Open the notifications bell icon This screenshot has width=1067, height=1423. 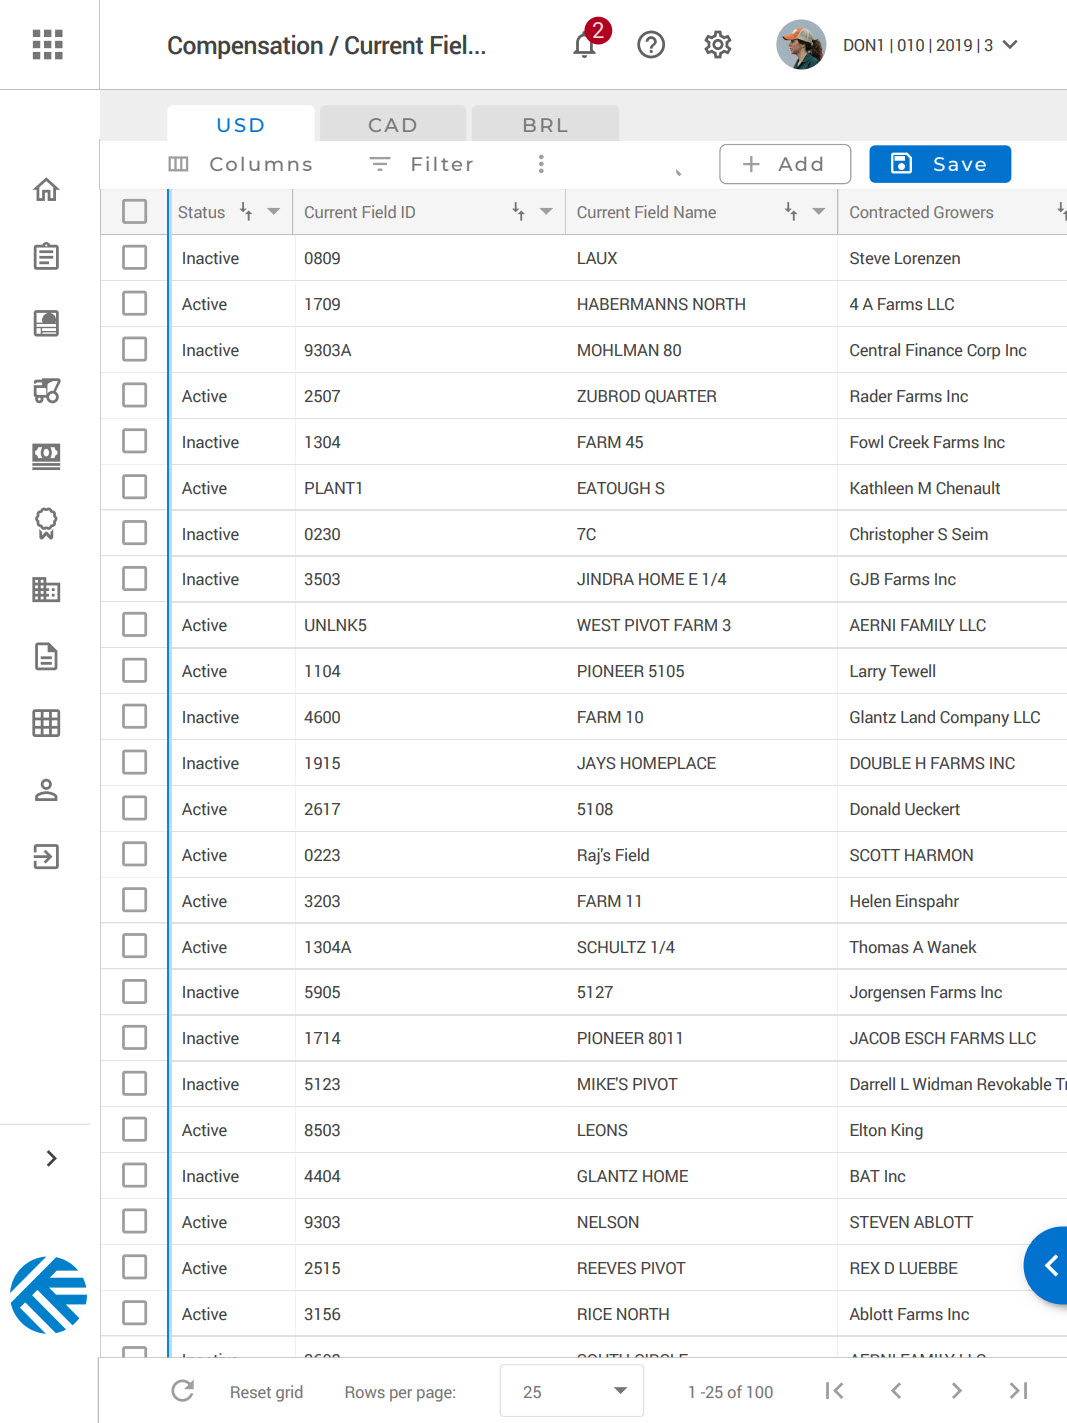[585, 45]
